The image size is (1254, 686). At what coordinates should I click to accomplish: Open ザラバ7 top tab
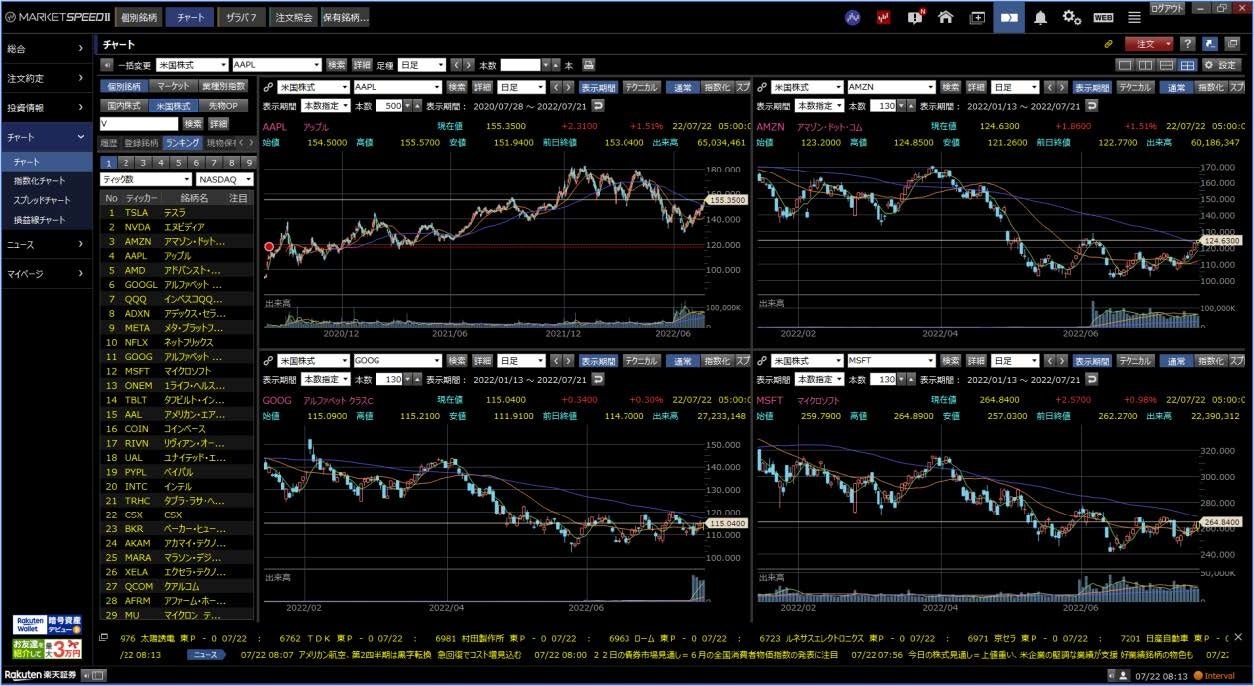(241, 17)
